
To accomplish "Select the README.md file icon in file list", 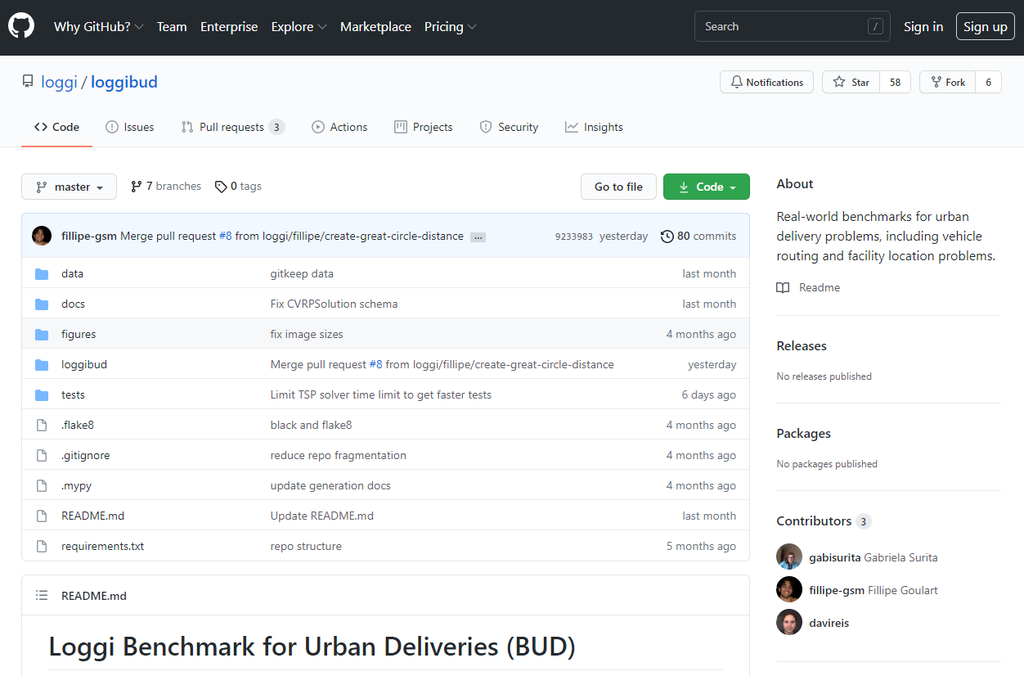I will click(x=42, y=516).
